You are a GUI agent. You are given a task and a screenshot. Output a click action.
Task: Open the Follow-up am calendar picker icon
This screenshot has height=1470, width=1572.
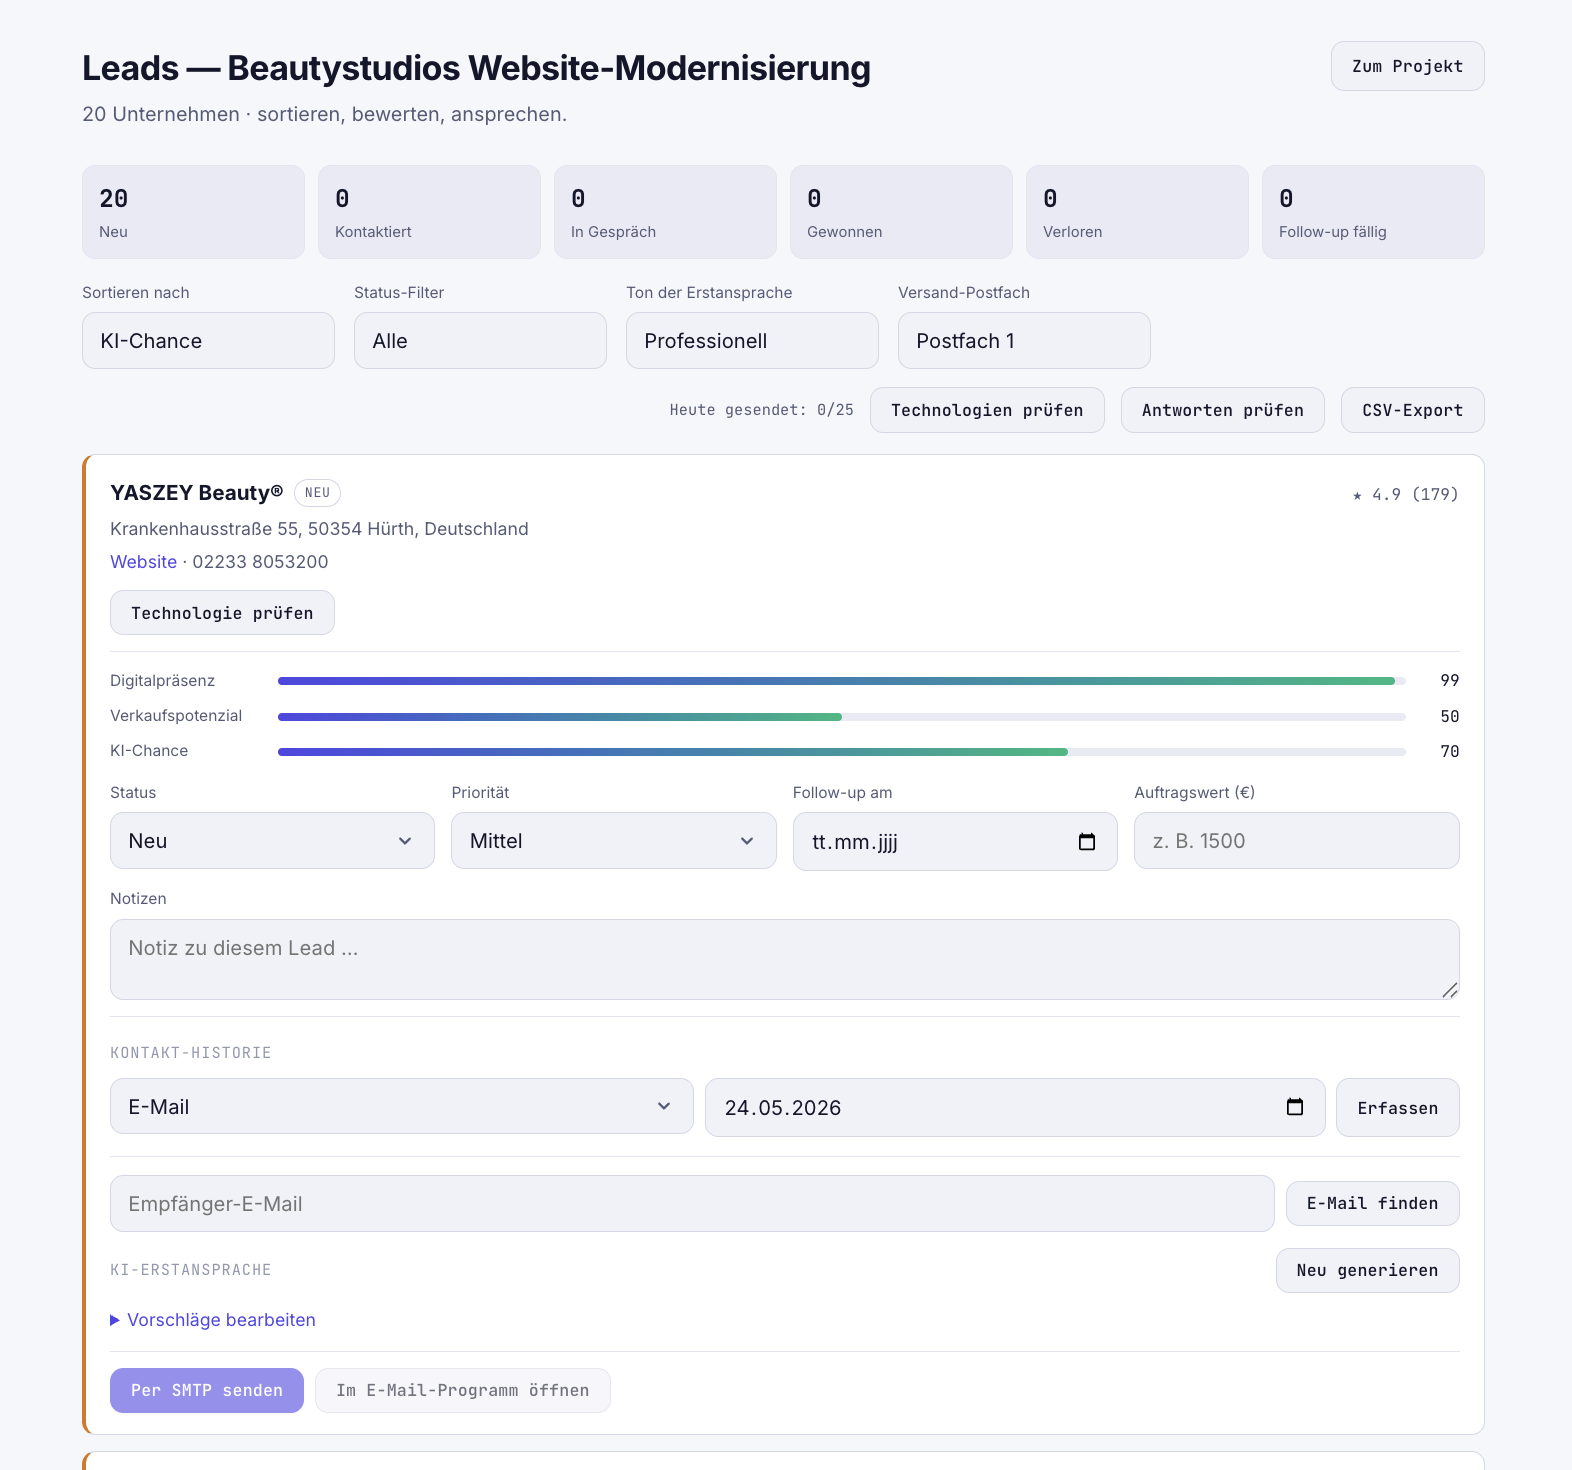click(1087, 842)
